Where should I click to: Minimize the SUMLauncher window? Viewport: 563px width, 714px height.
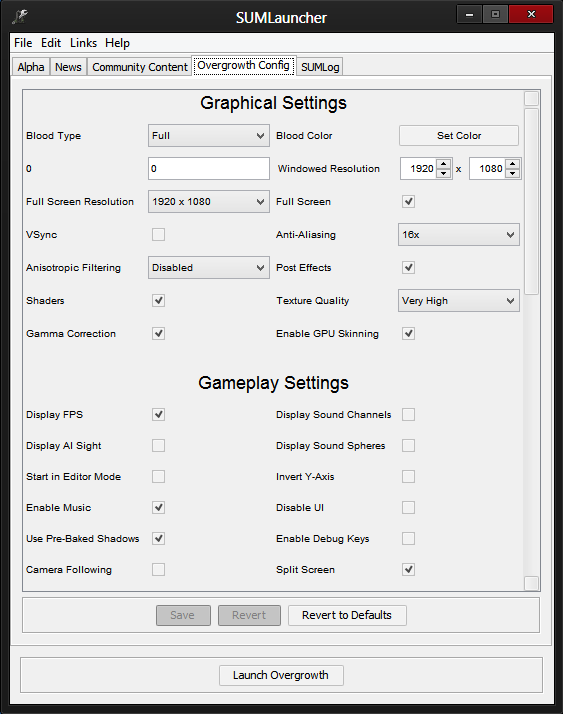coord(470,15)
